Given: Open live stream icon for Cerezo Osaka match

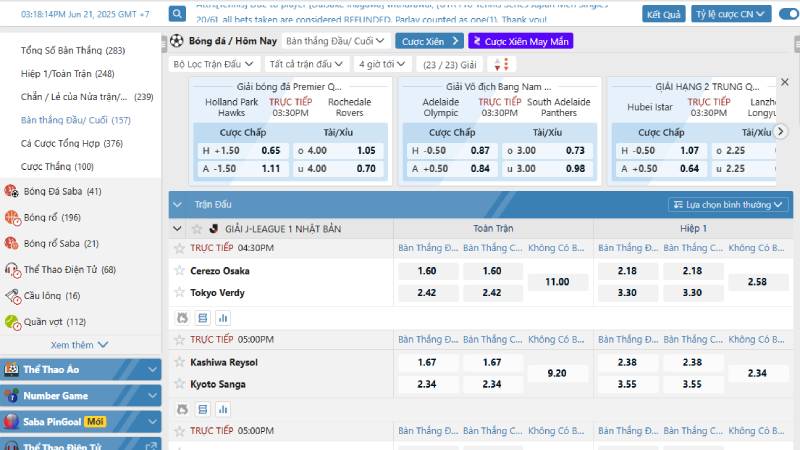Looking at the screenshot, I should click(x=182, y=318).
